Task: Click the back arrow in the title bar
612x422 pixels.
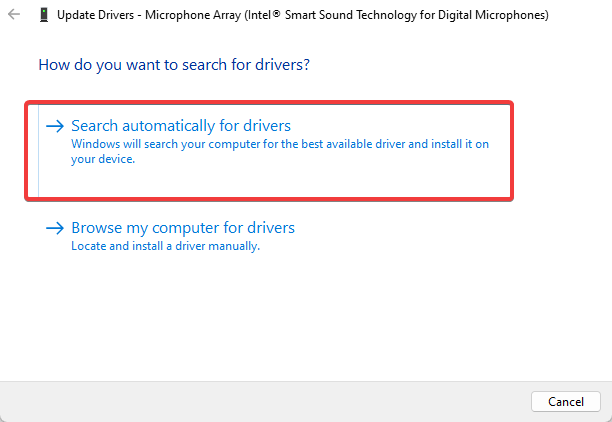Action: click(x=14, y=14)
